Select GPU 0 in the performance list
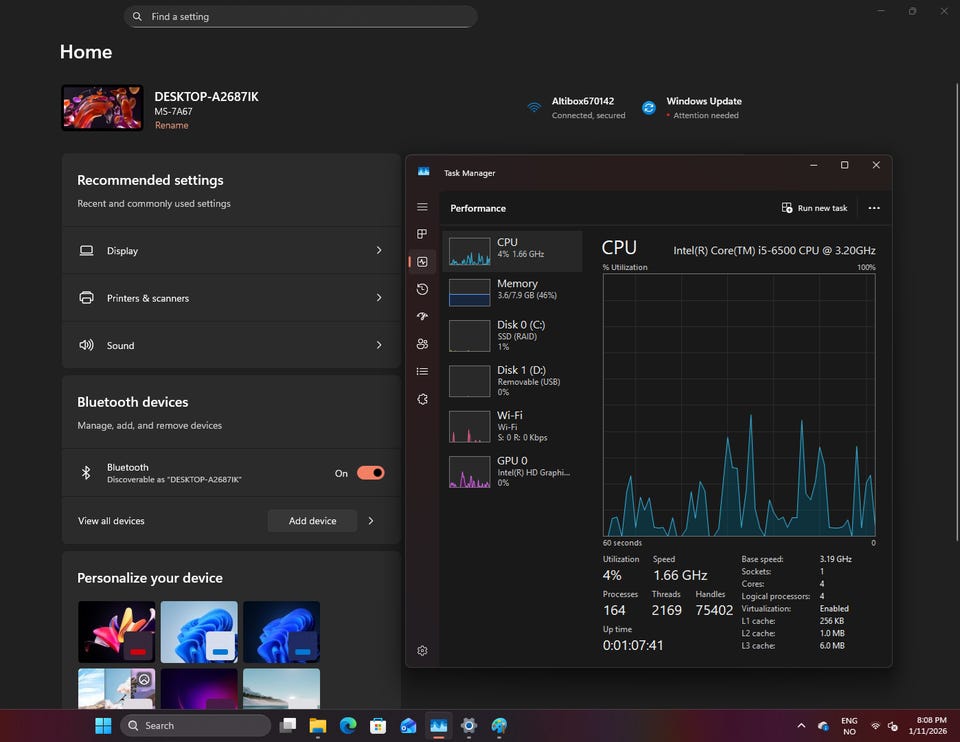The image size is (960, 742). point(512,469)
